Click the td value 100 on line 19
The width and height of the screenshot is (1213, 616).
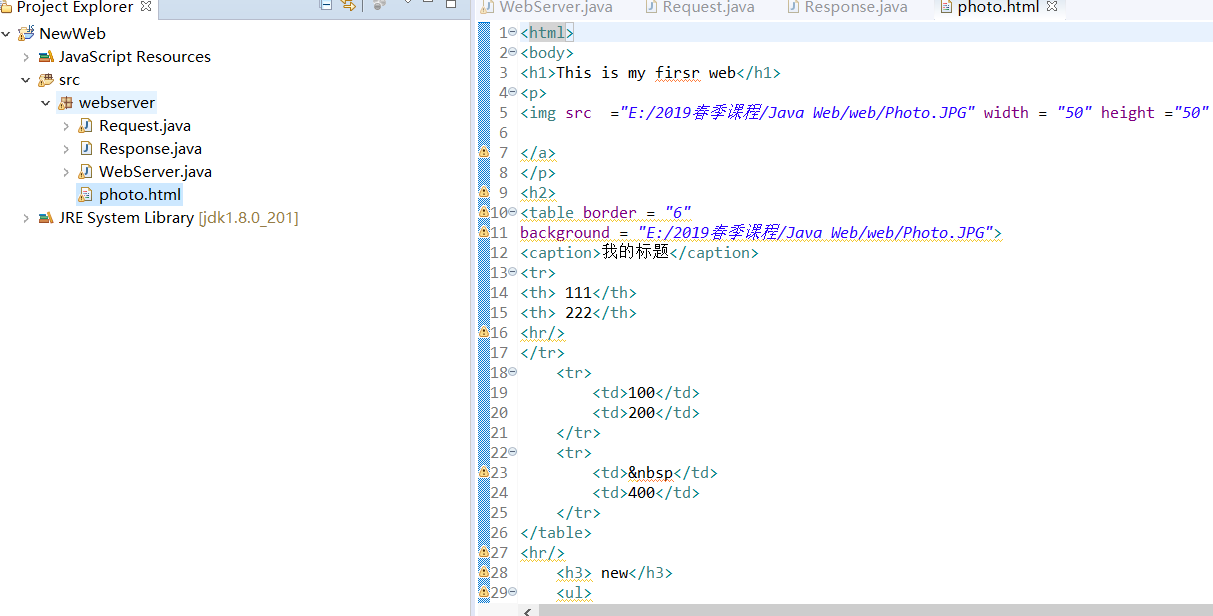(641, 392)
